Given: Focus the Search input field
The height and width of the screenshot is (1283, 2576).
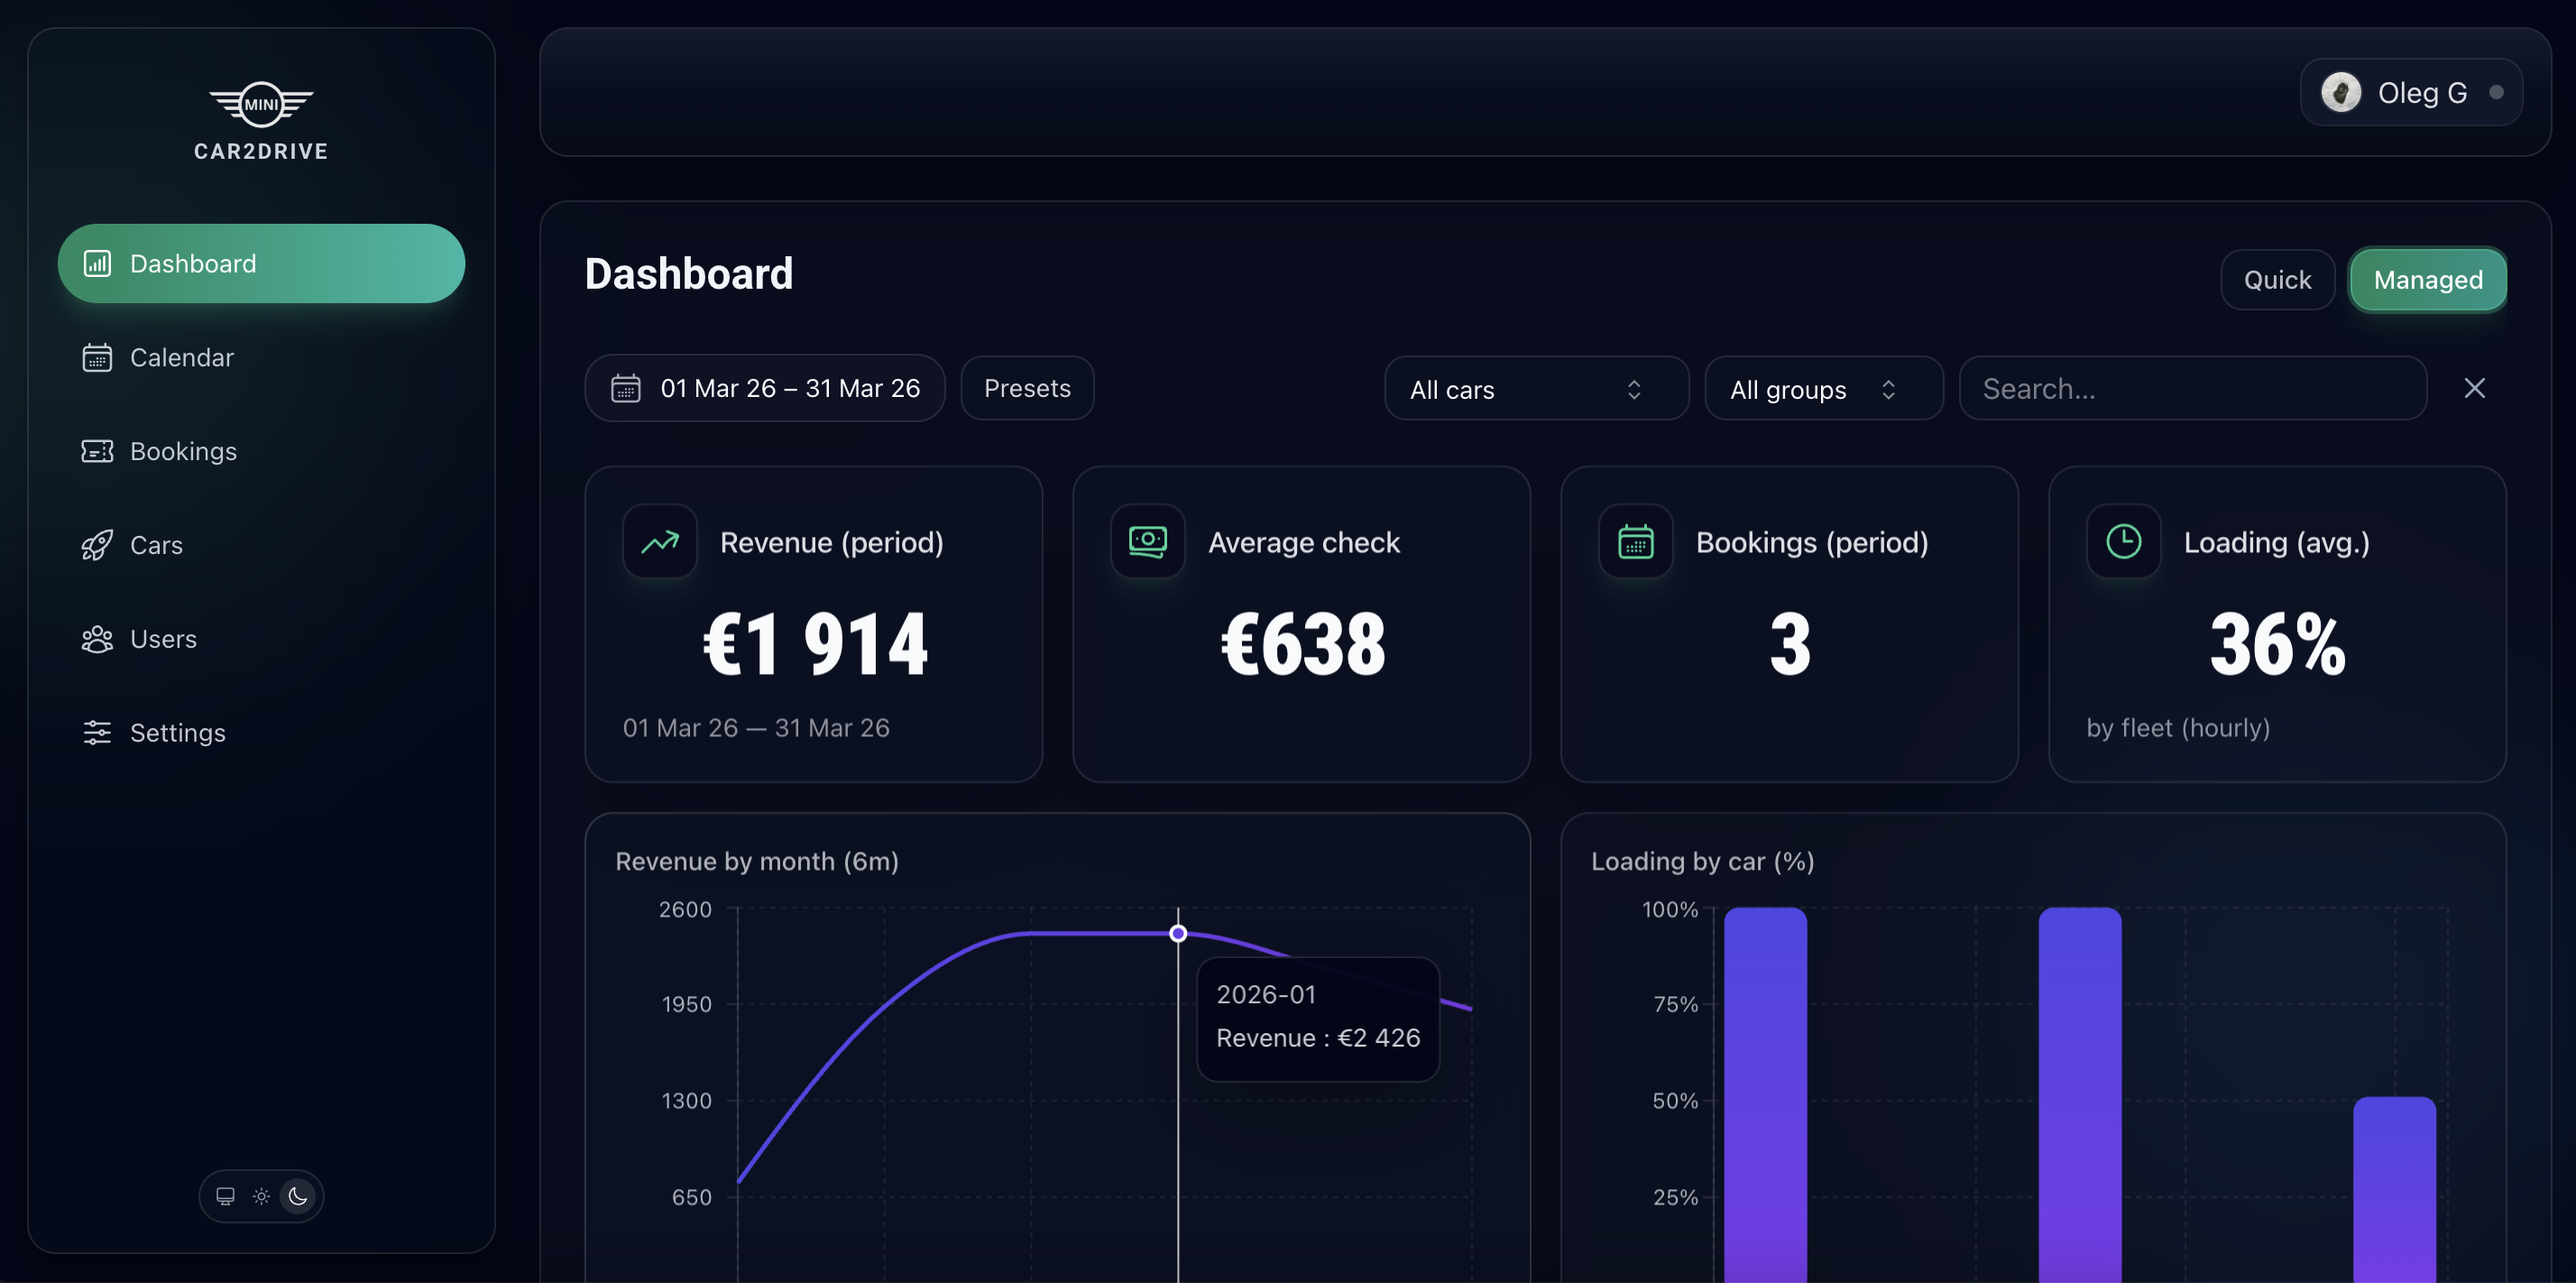Looking at the screenshot, I should pos(2192,388).
